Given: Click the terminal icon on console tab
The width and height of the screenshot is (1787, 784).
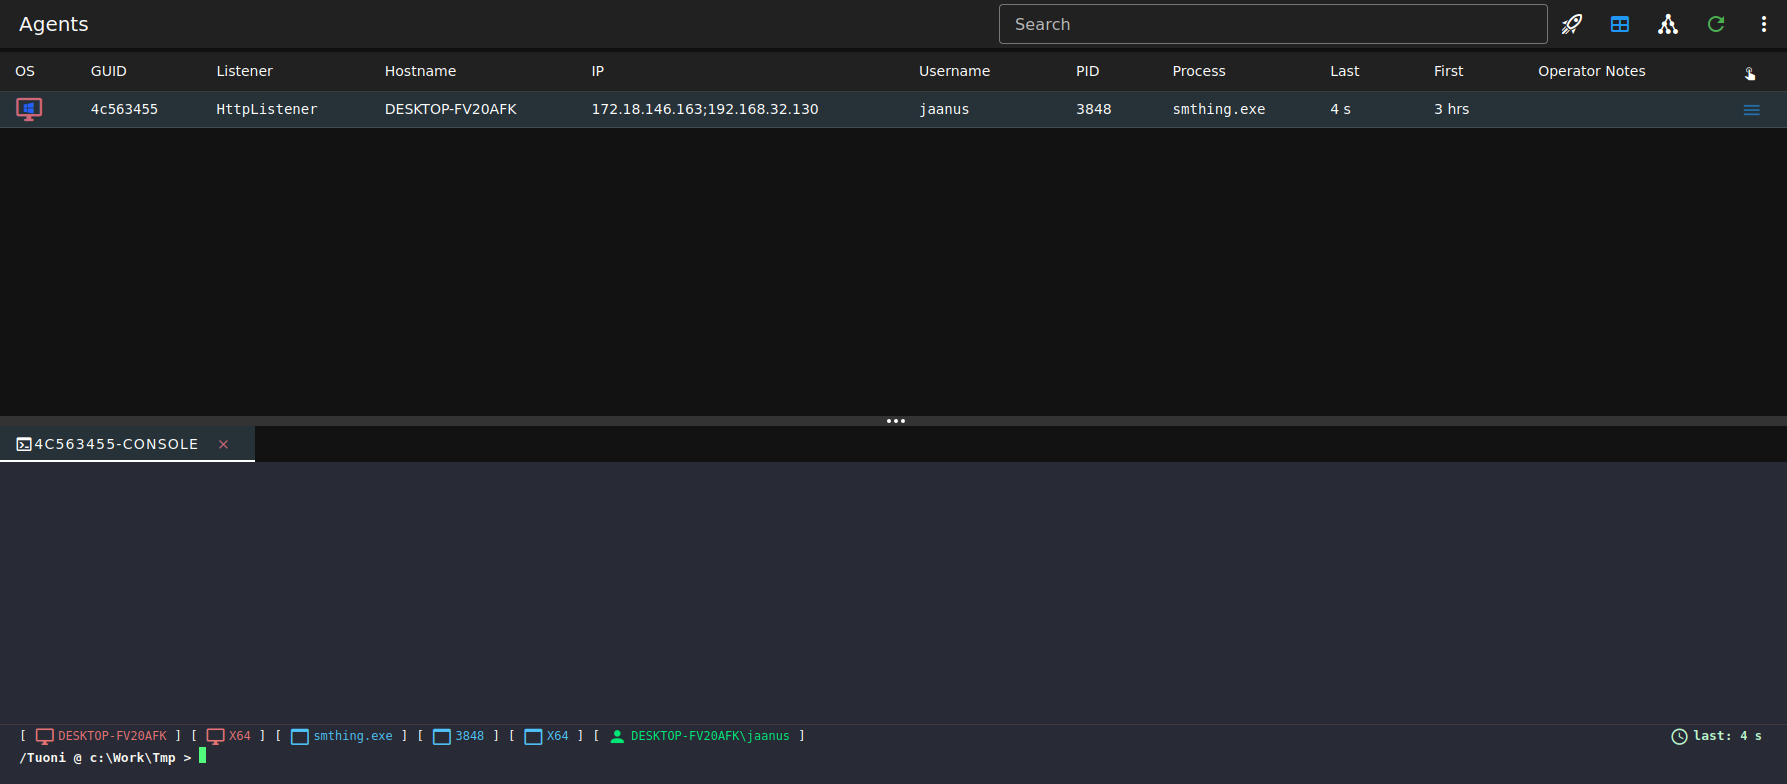Looking at the screenshot, I should point(24,444).
